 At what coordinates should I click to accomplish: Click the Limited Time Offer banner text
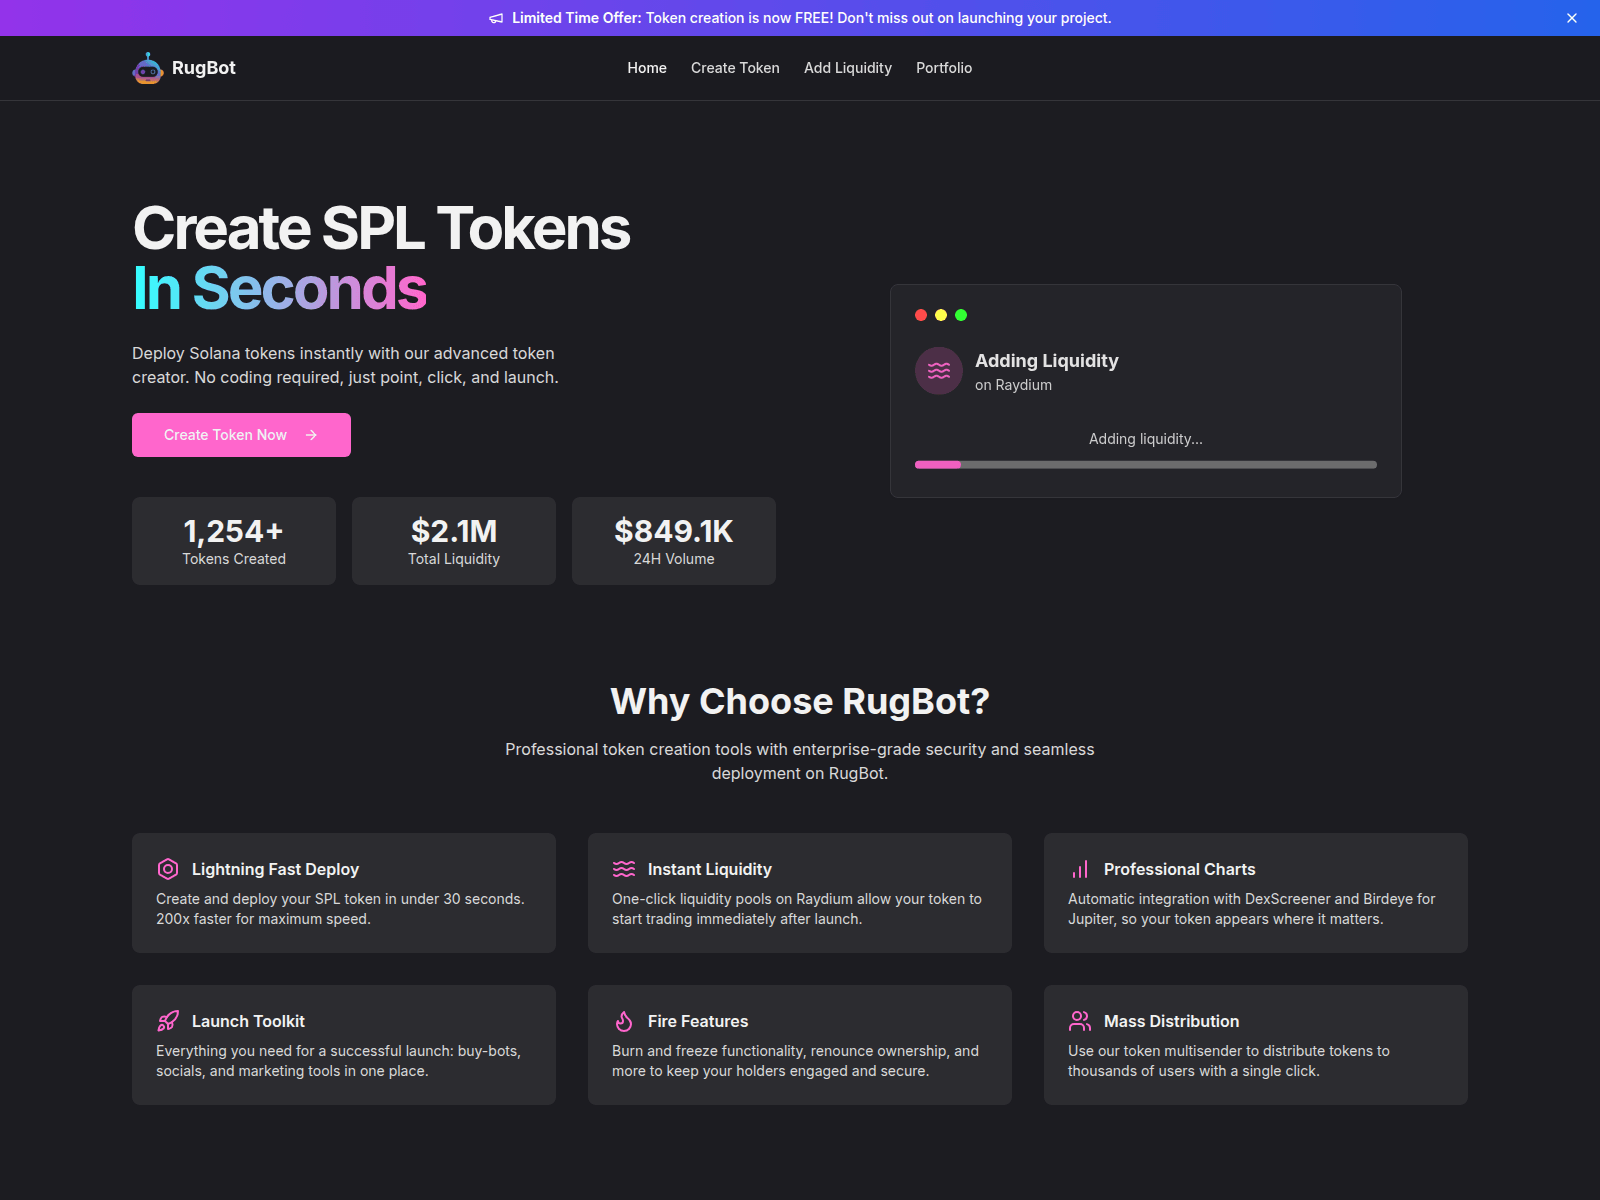(812, 18)
